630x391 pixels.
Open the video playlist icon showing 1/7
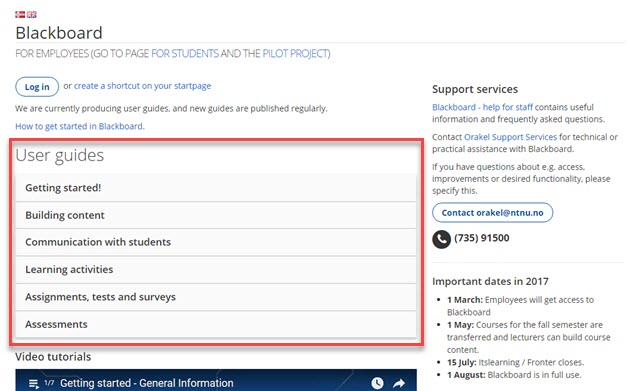(x=34, y=383)
